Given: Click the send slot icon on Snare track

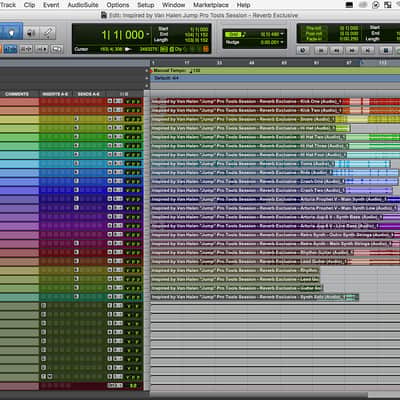Looking at the screenshot, I should pyautogui.click(x=76, y=119).
